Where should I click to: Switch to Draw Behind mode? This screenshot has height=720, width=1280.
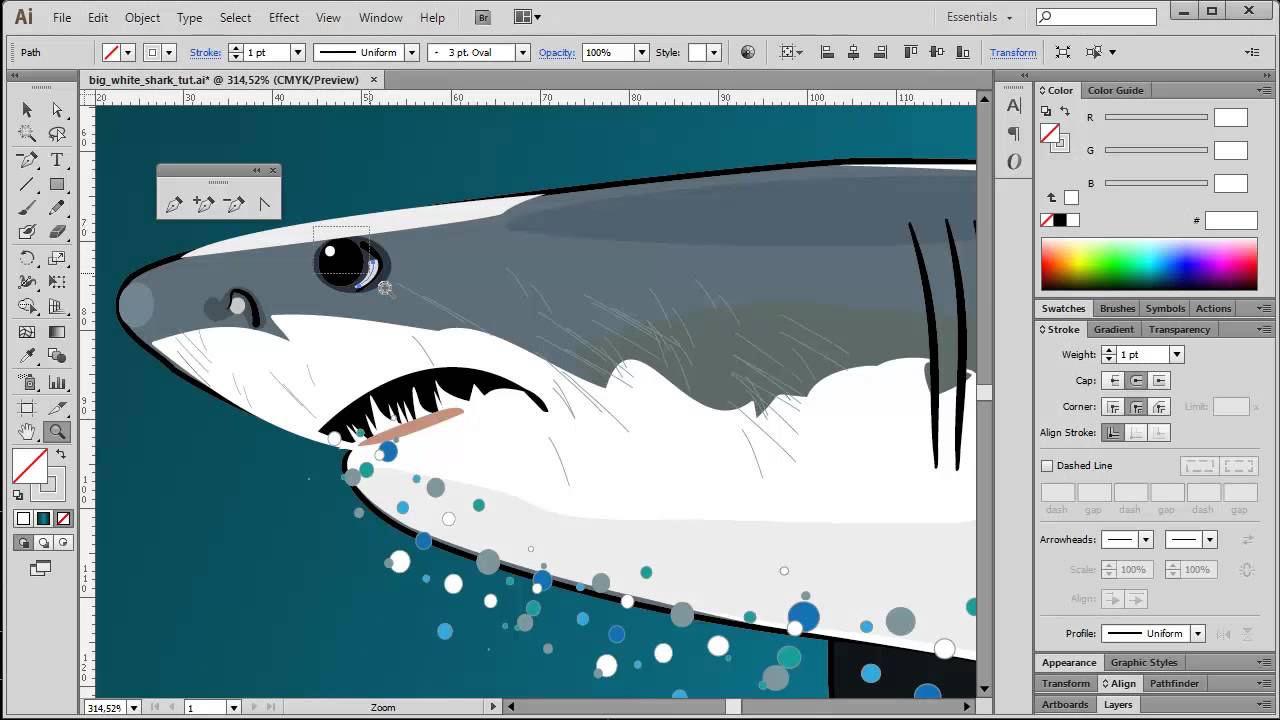pyautogui.click(x=43, y=542)
